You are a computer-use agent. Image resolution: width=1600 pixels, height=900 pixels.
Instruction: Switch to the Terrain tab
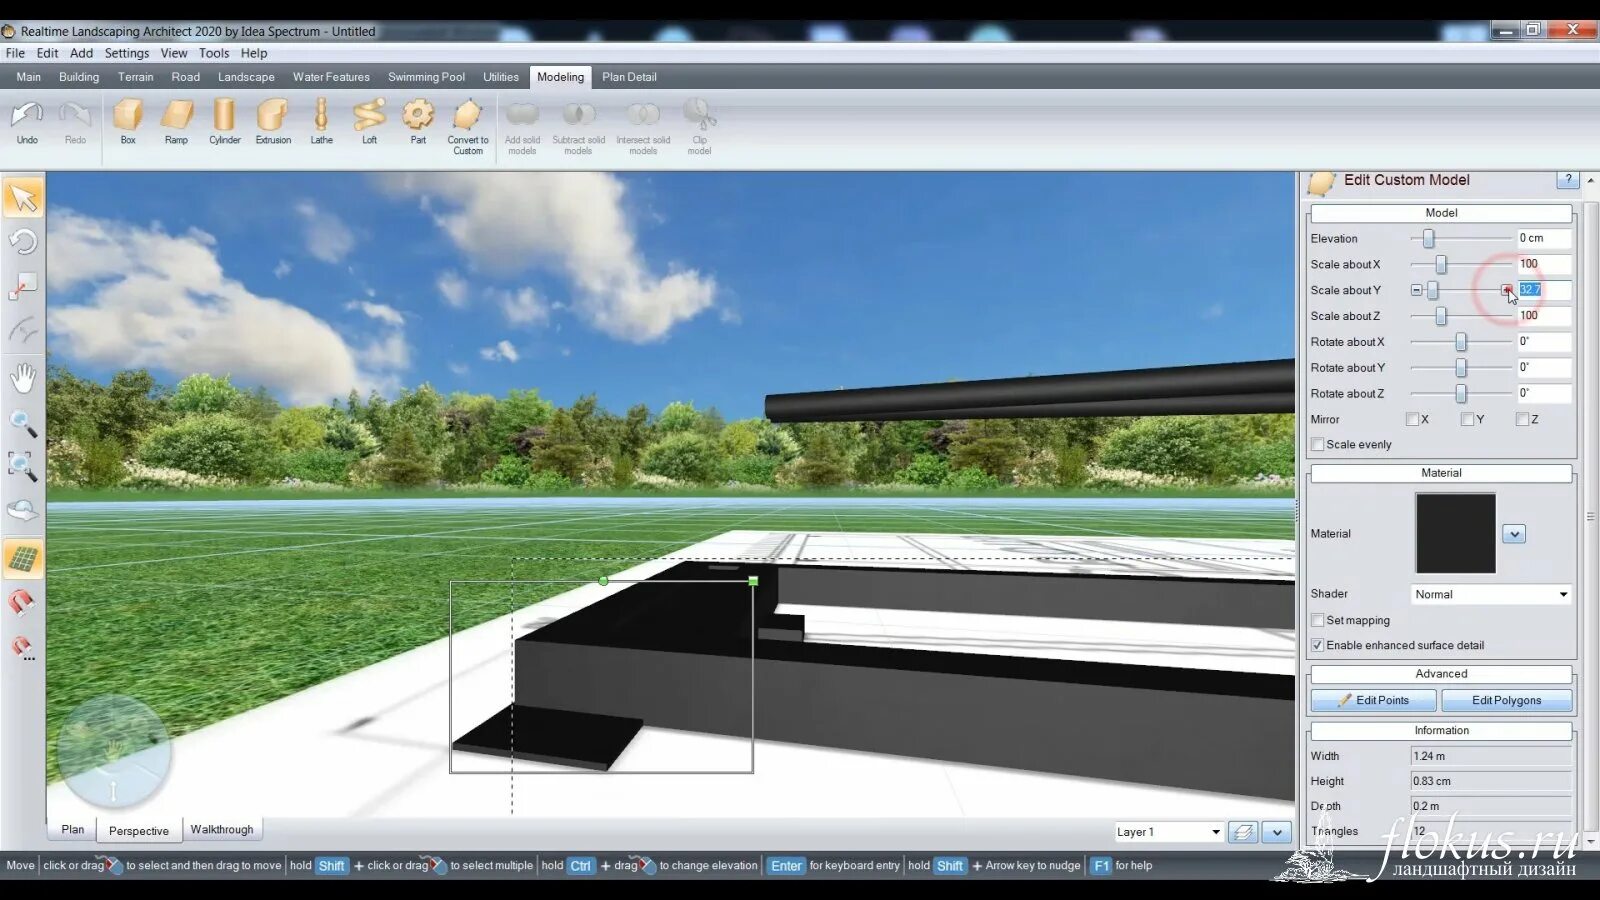[x=136, y=77]
